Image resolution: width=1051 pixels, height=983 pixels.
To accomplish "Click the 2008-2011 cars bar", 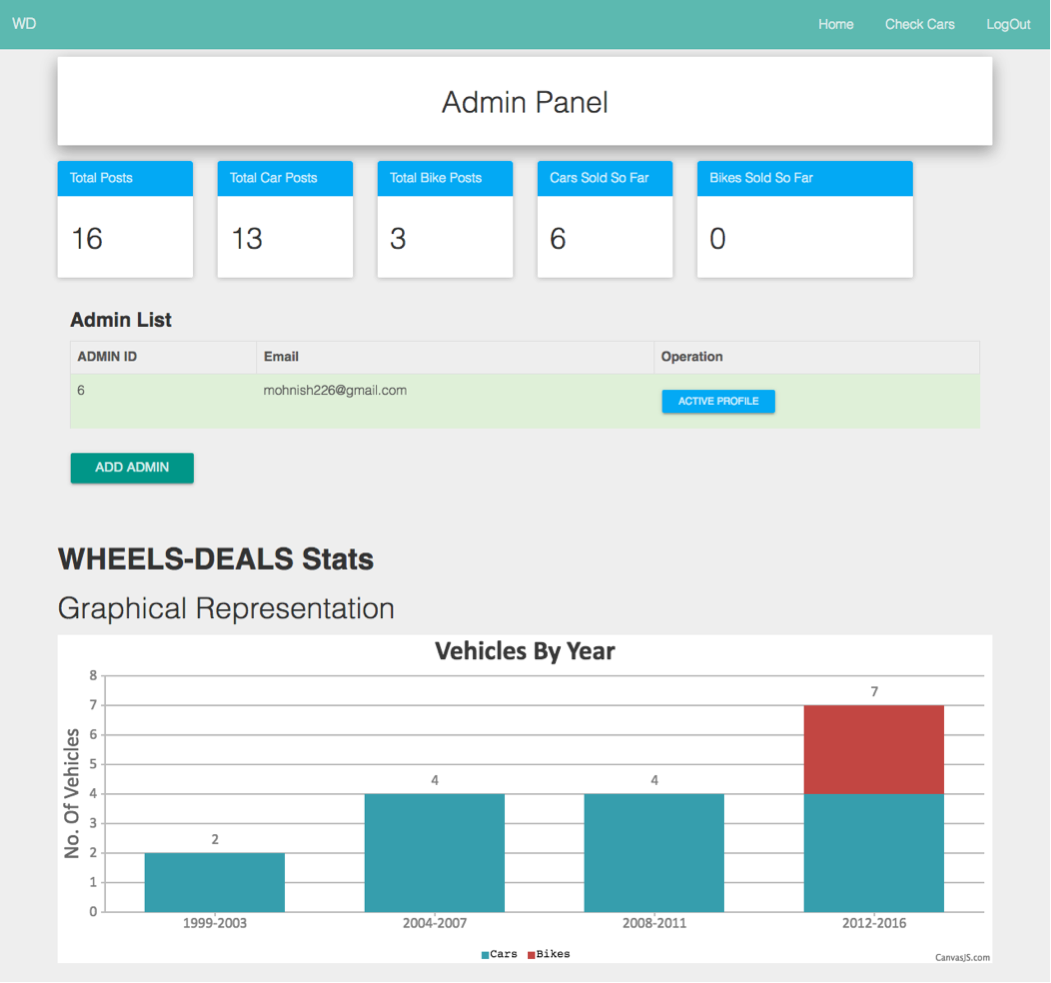I will [654, 852].
